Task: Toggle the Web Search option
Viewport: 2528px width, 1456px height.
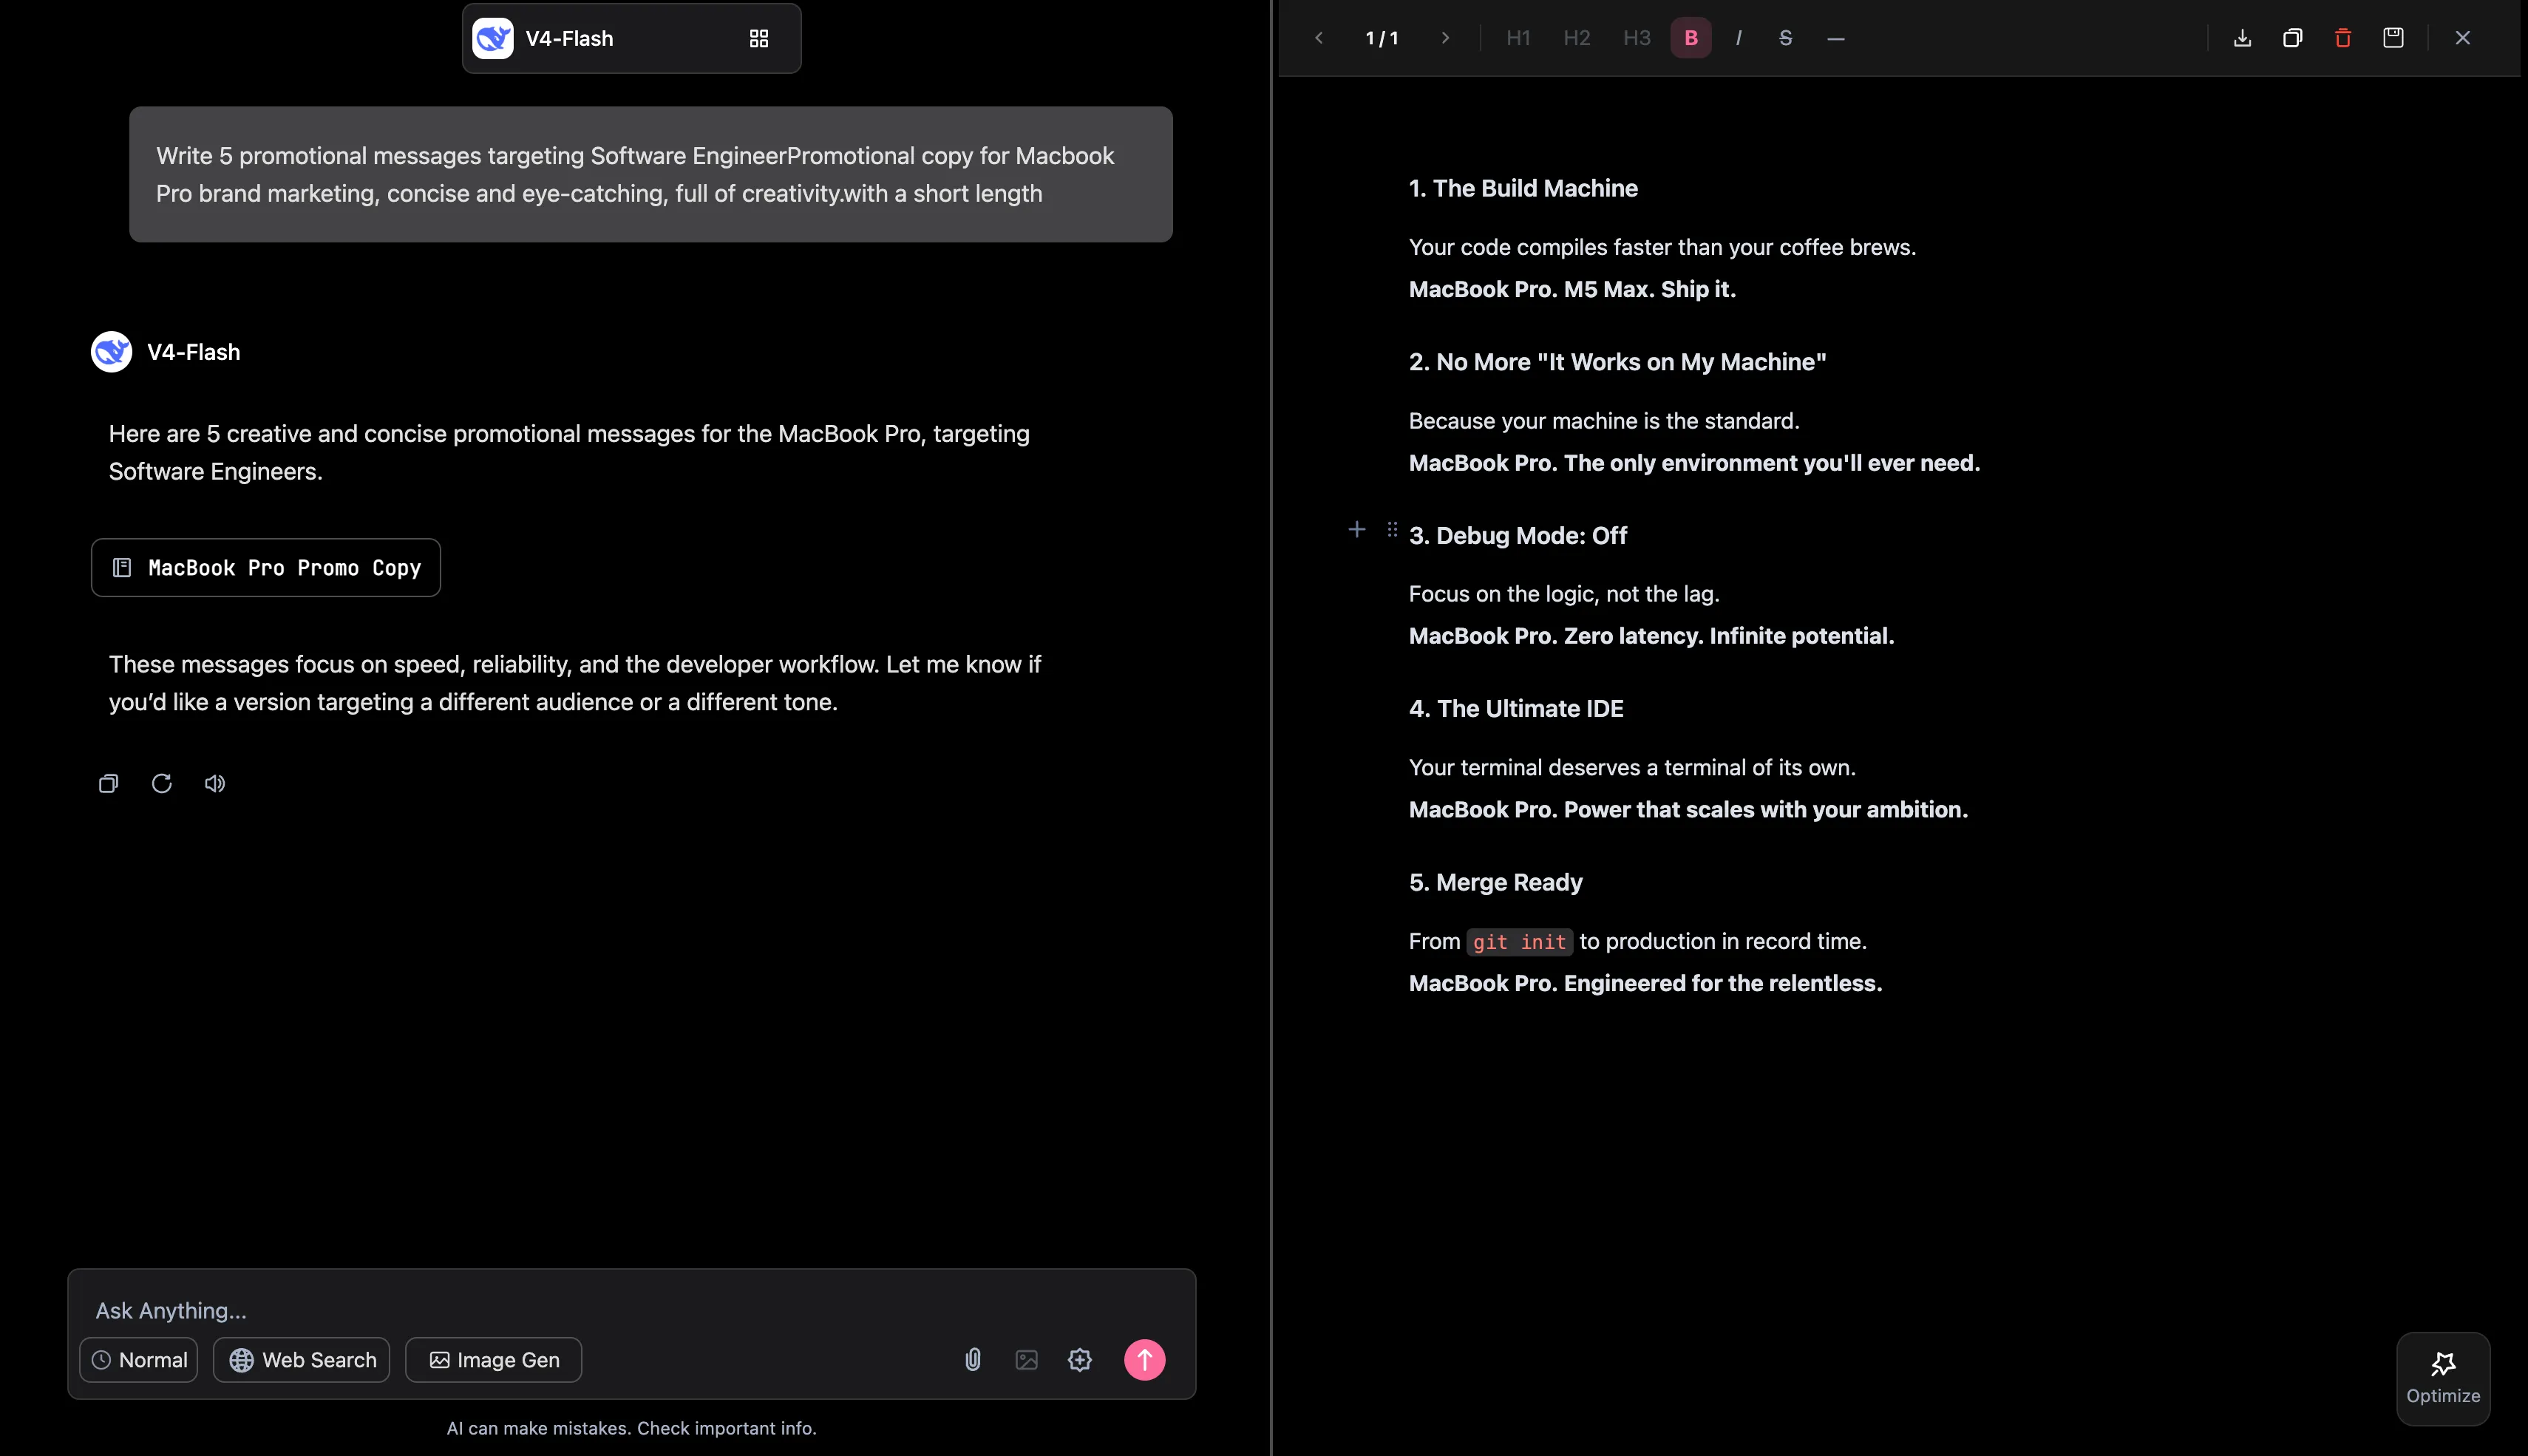Action: [x=302, y=1360]
